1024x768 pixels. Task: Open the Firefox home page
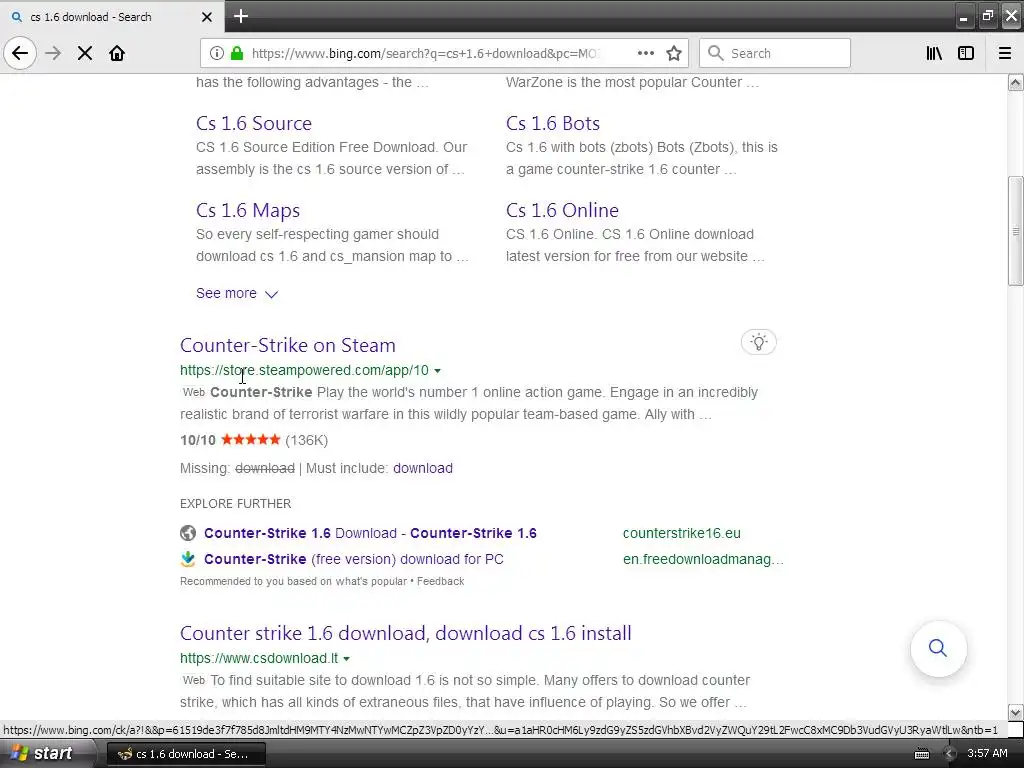tap(117, 53)
